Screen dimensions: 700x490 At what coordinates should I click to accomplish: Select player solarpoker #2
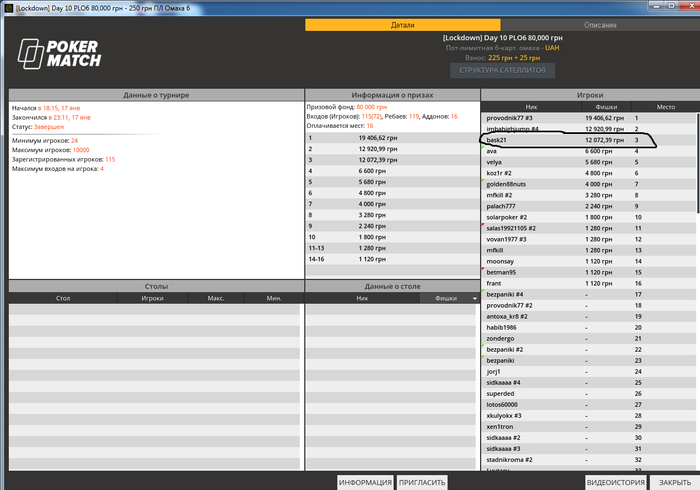588,217
